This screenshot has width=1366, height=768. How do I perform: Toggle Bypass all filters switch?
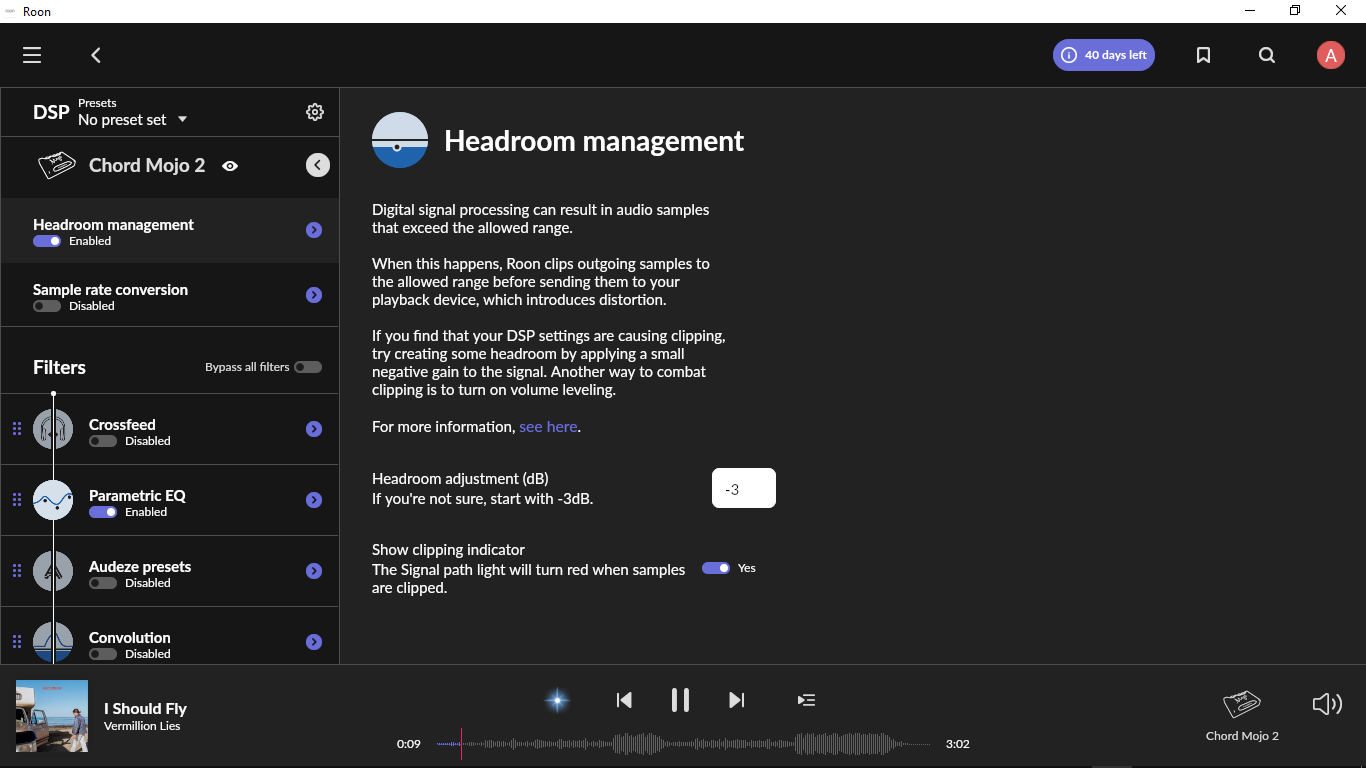pyautogui.click(x=308, y=367)
